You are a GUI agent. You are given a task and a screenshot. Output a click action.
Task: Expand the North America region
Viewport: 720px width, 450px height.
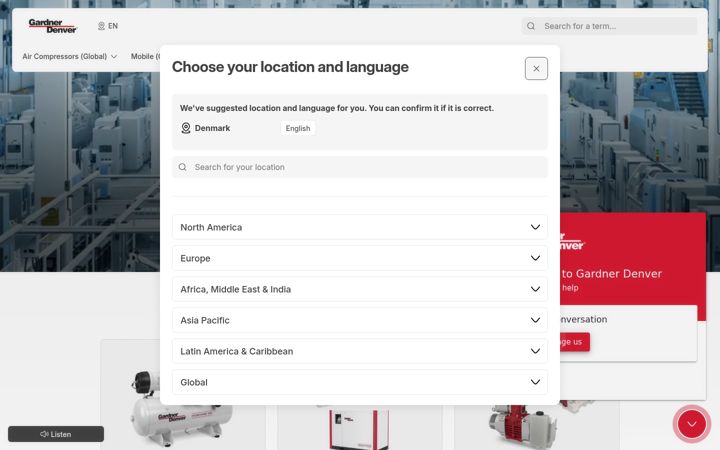pyautogui.click(x=360, y=227)
